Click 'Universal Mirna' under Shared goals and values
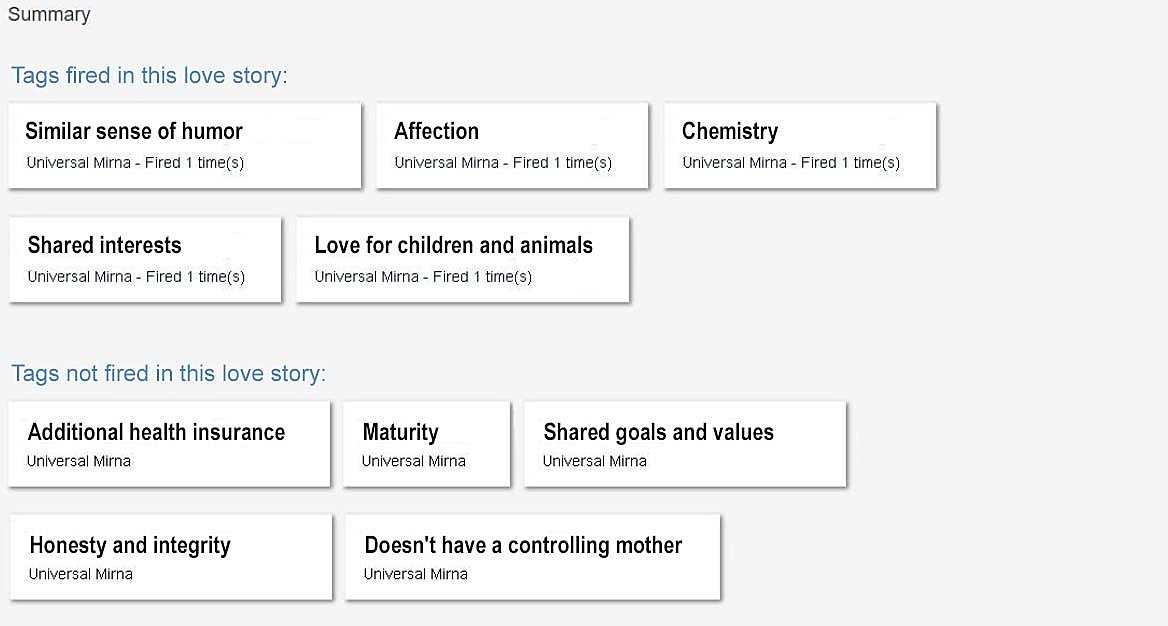 (x=595, y=461)
